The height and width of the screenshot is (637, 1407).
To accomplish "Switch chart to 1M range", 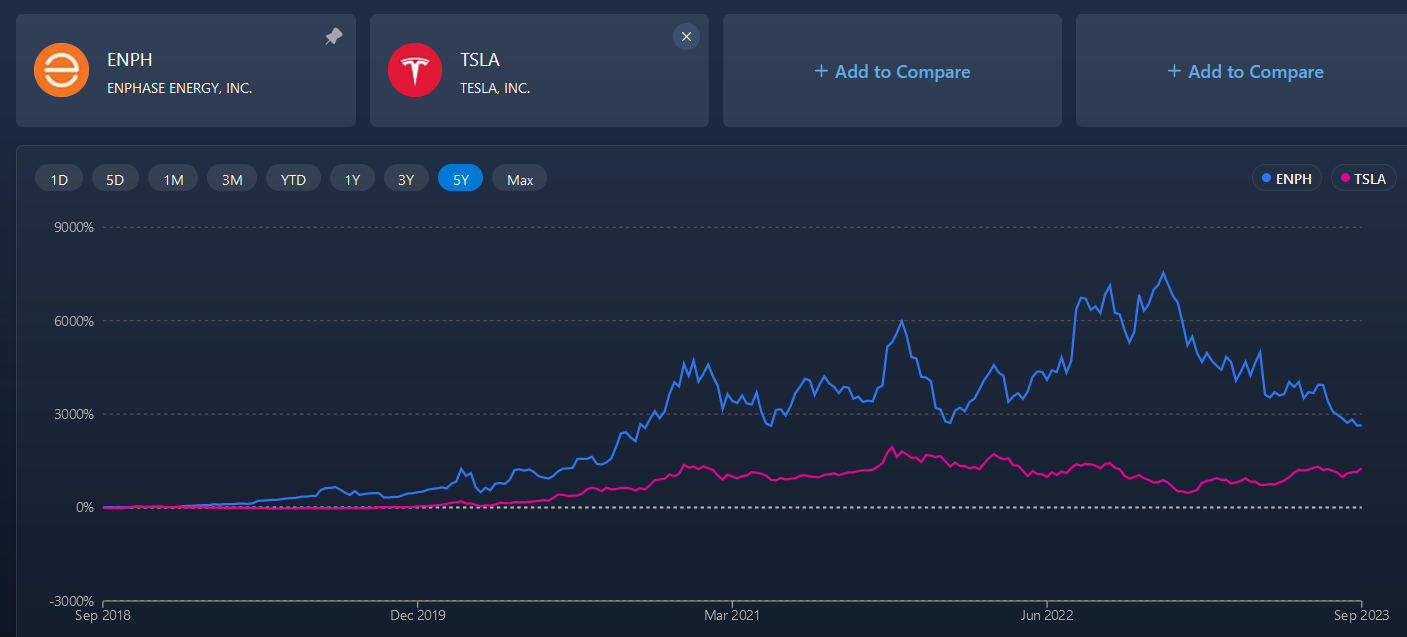I will (x=174, y=179).
